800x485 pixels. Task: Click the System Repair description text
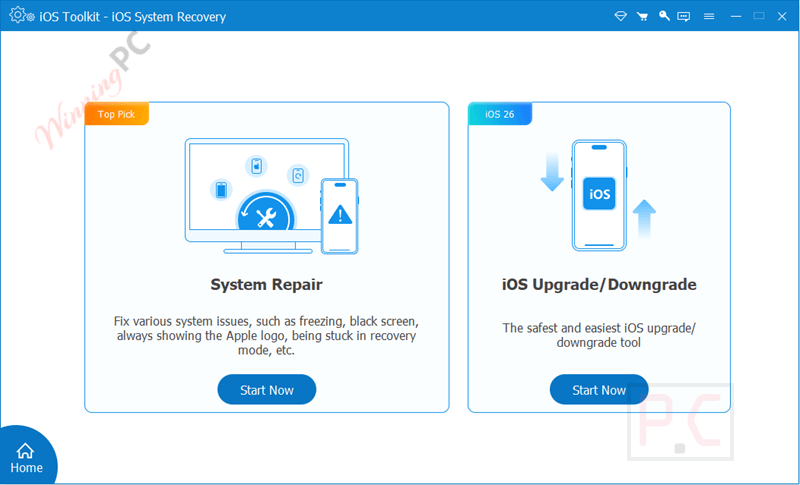click(266, 336)
